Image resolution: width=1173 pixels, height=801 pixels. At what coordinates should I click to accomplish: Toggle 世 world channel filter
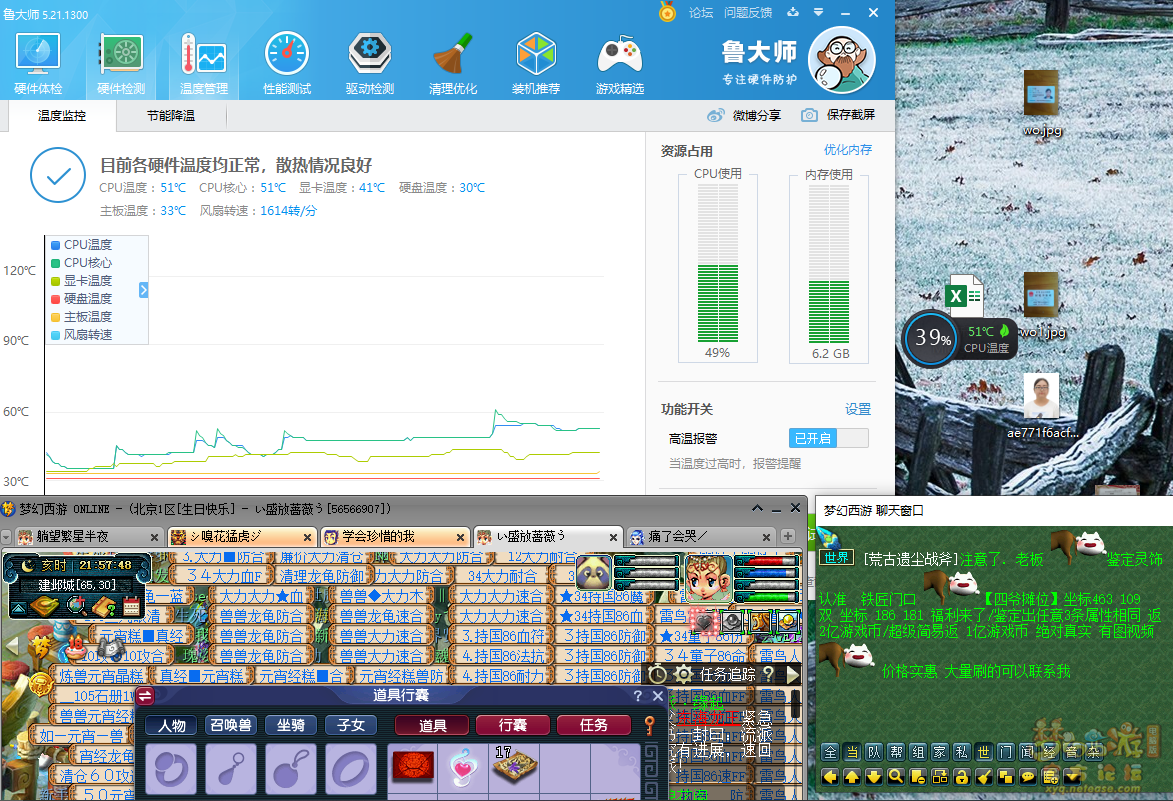[x=984, y=752]
